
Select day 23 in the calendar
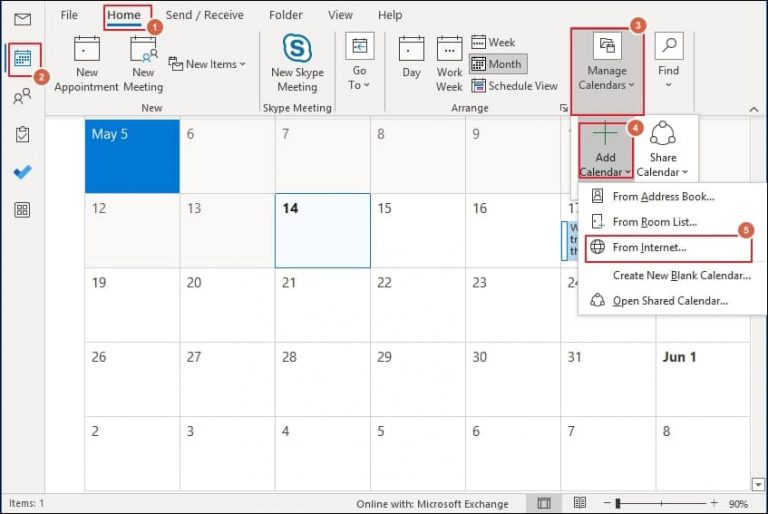[x=513, y=305]
